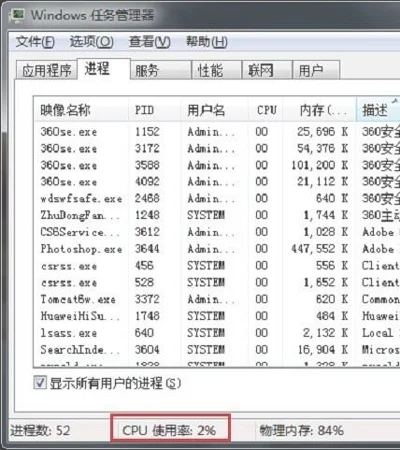Sort by 映像名称 column header

click(x=81, y=110)
